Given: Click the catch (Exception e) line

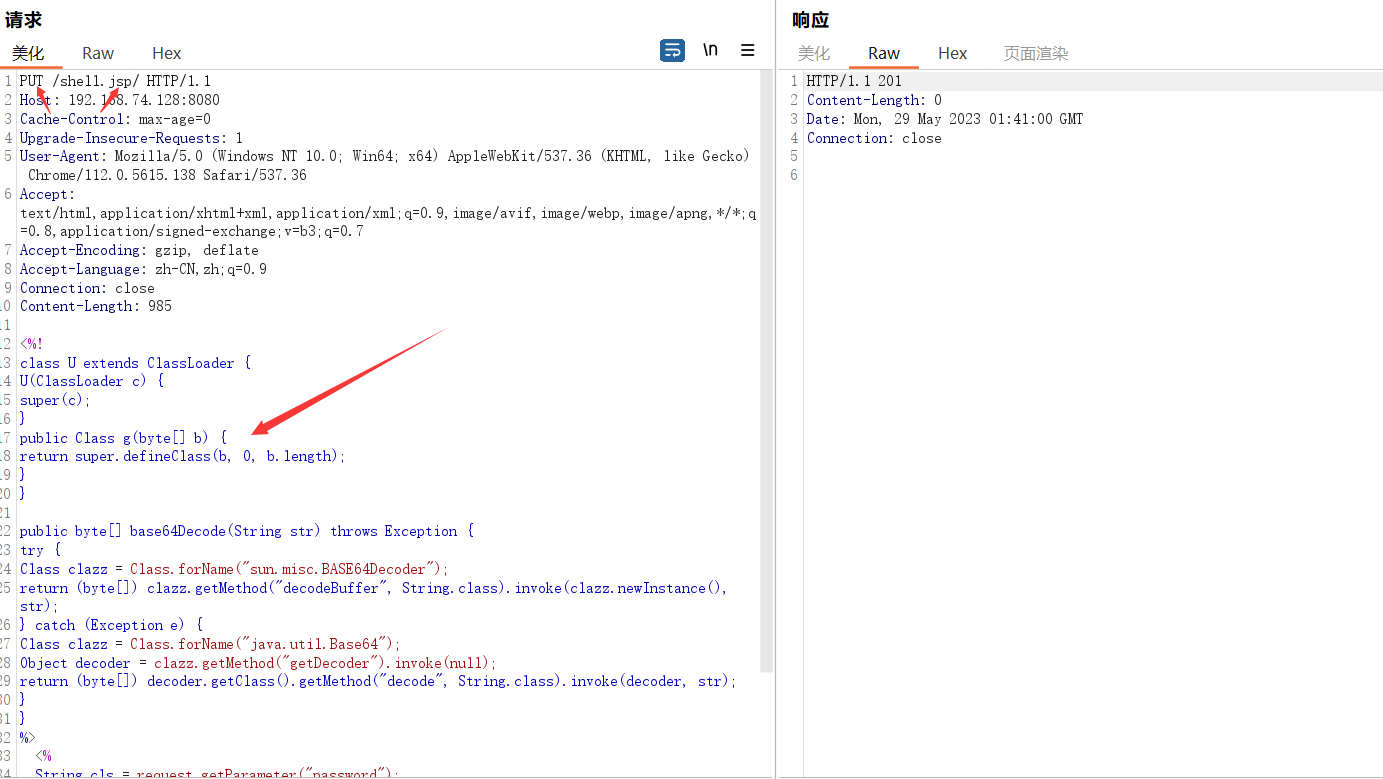Looking at the screenshot, I should tap(111, 625).
